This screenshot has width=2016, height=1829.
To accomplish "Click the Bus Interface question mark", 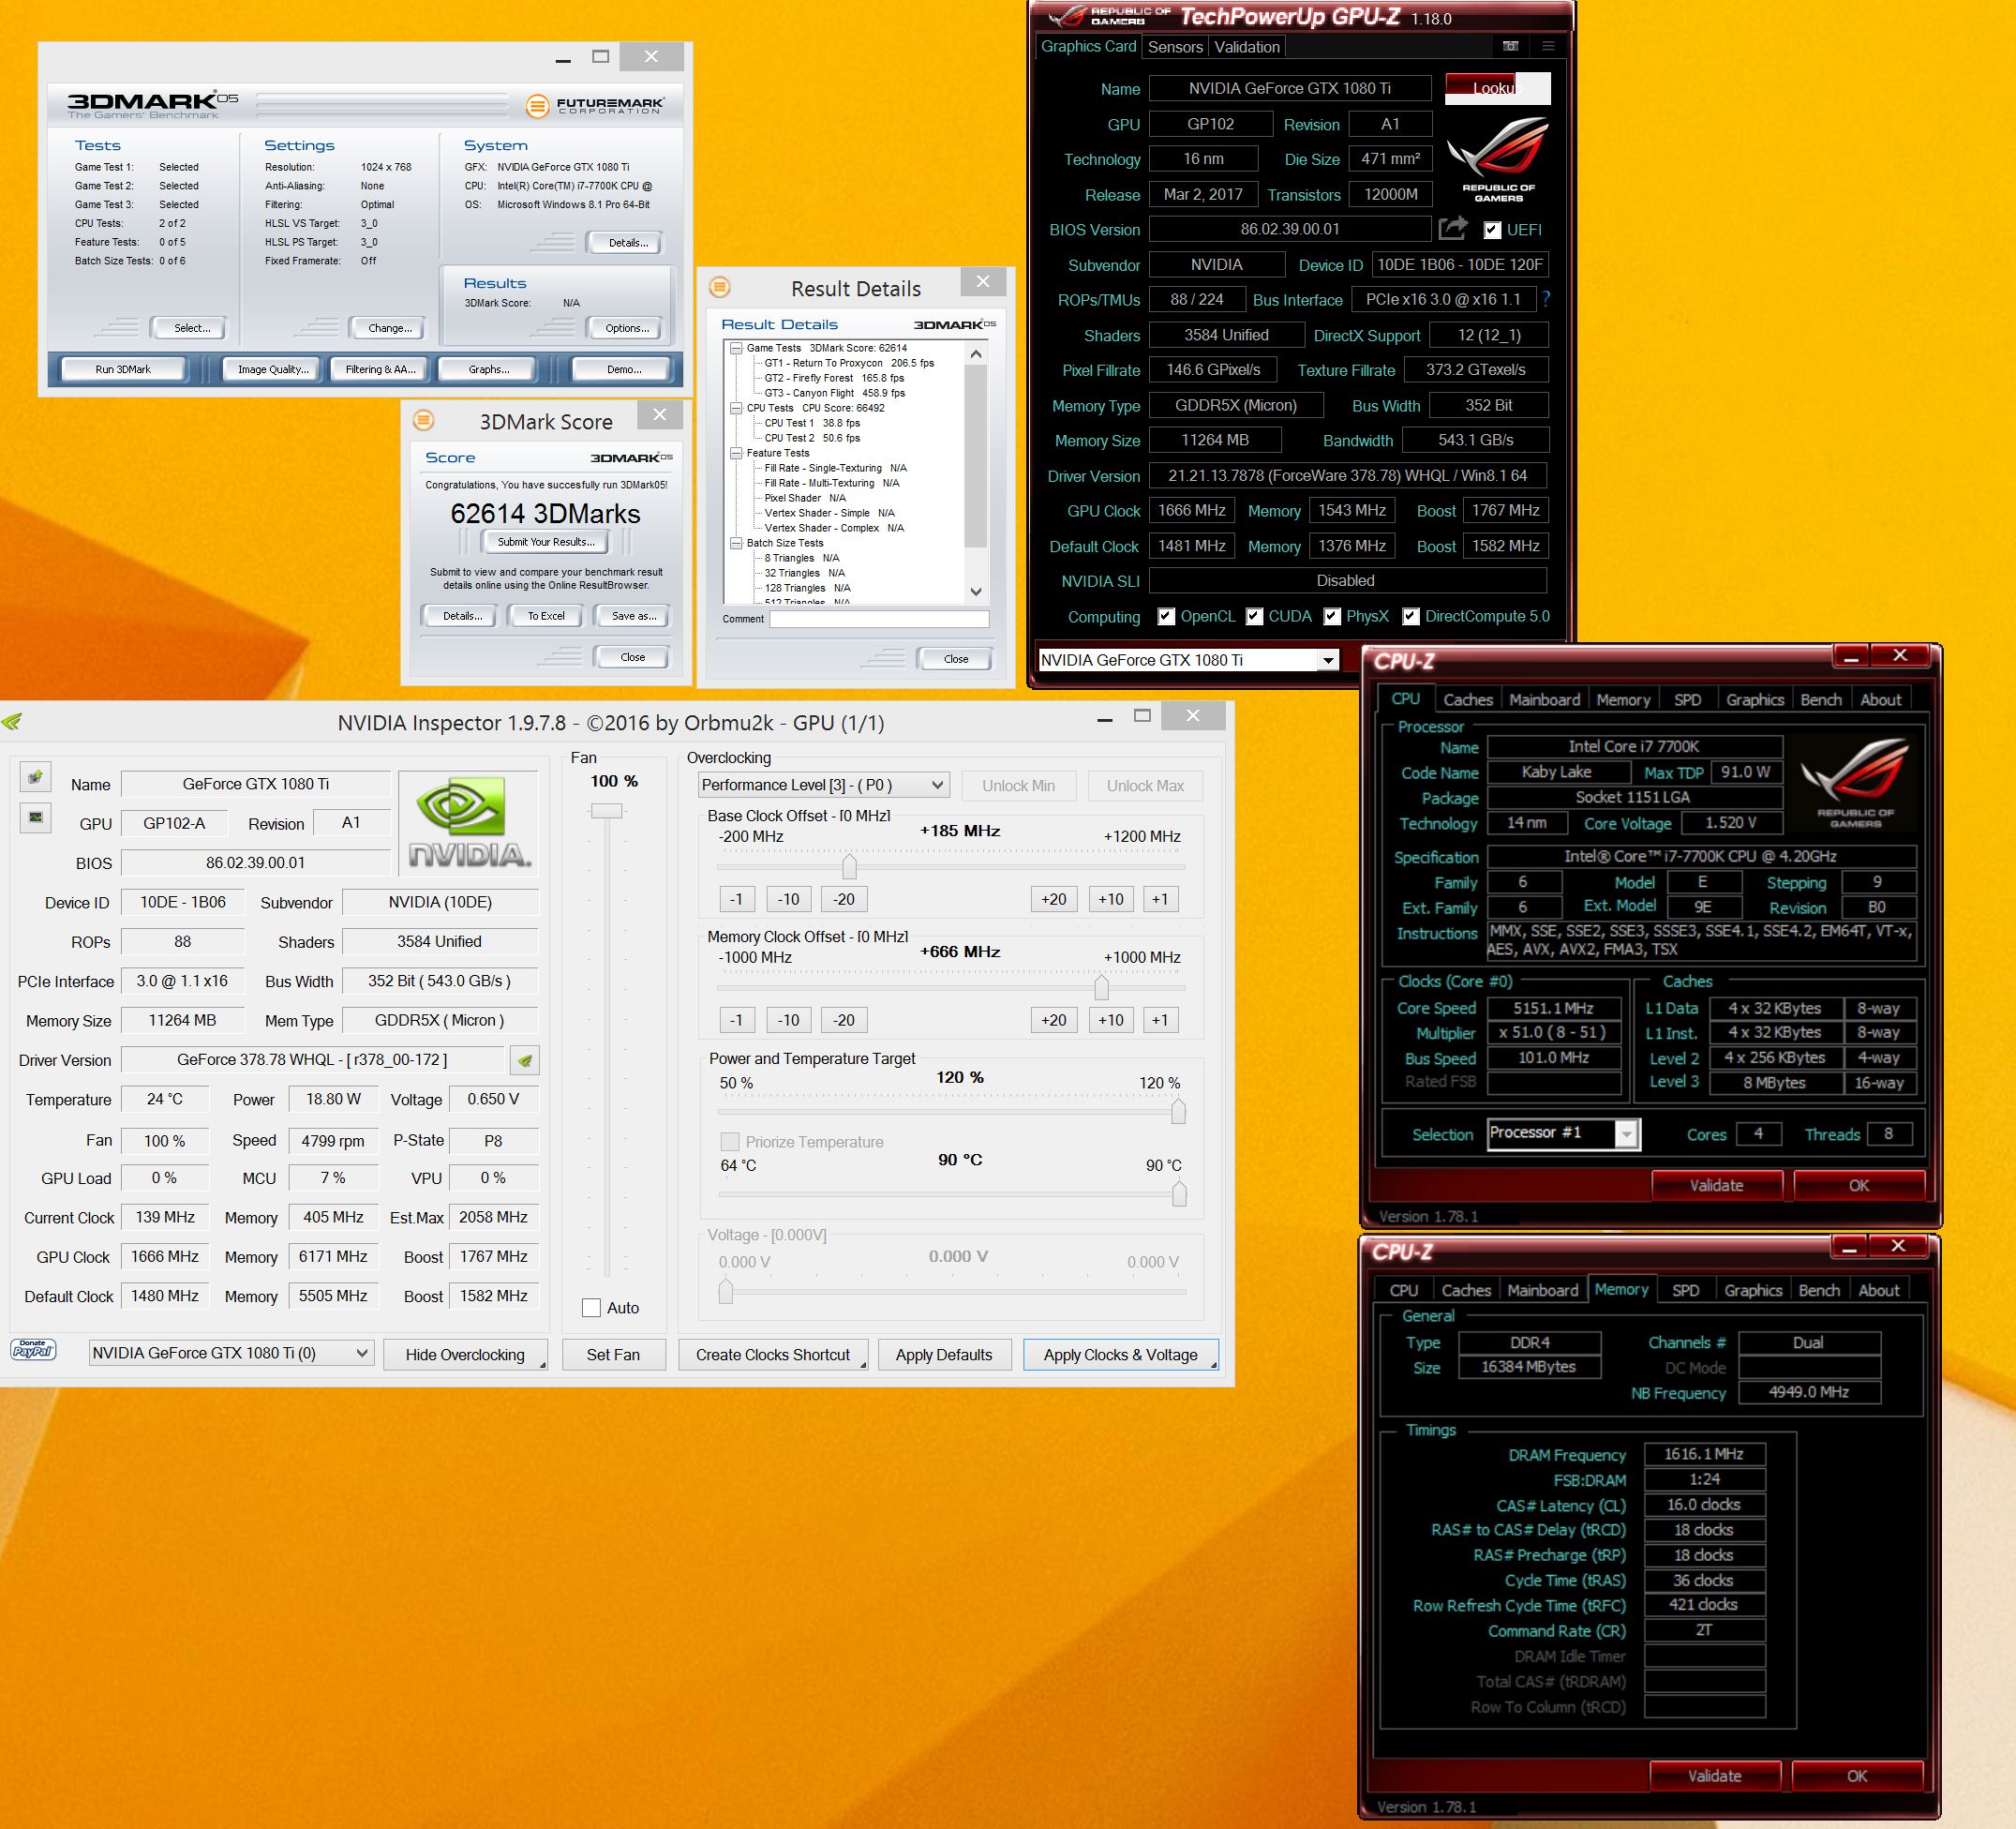I will click(x=1547, y=299).
